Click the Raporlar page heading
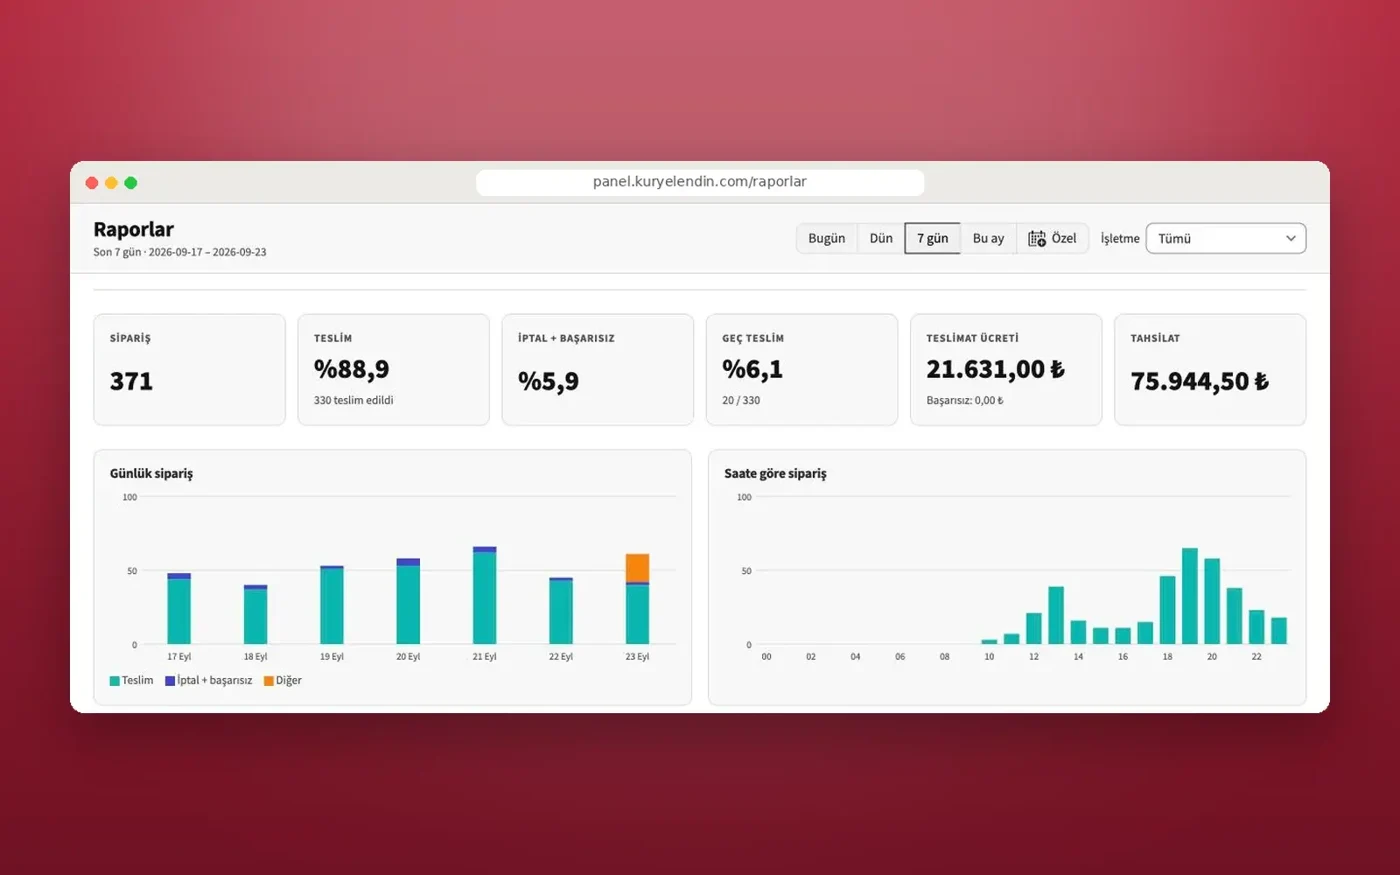Image resolution: width=1400 pixels, height=875 pixels. tap(134, 229)
